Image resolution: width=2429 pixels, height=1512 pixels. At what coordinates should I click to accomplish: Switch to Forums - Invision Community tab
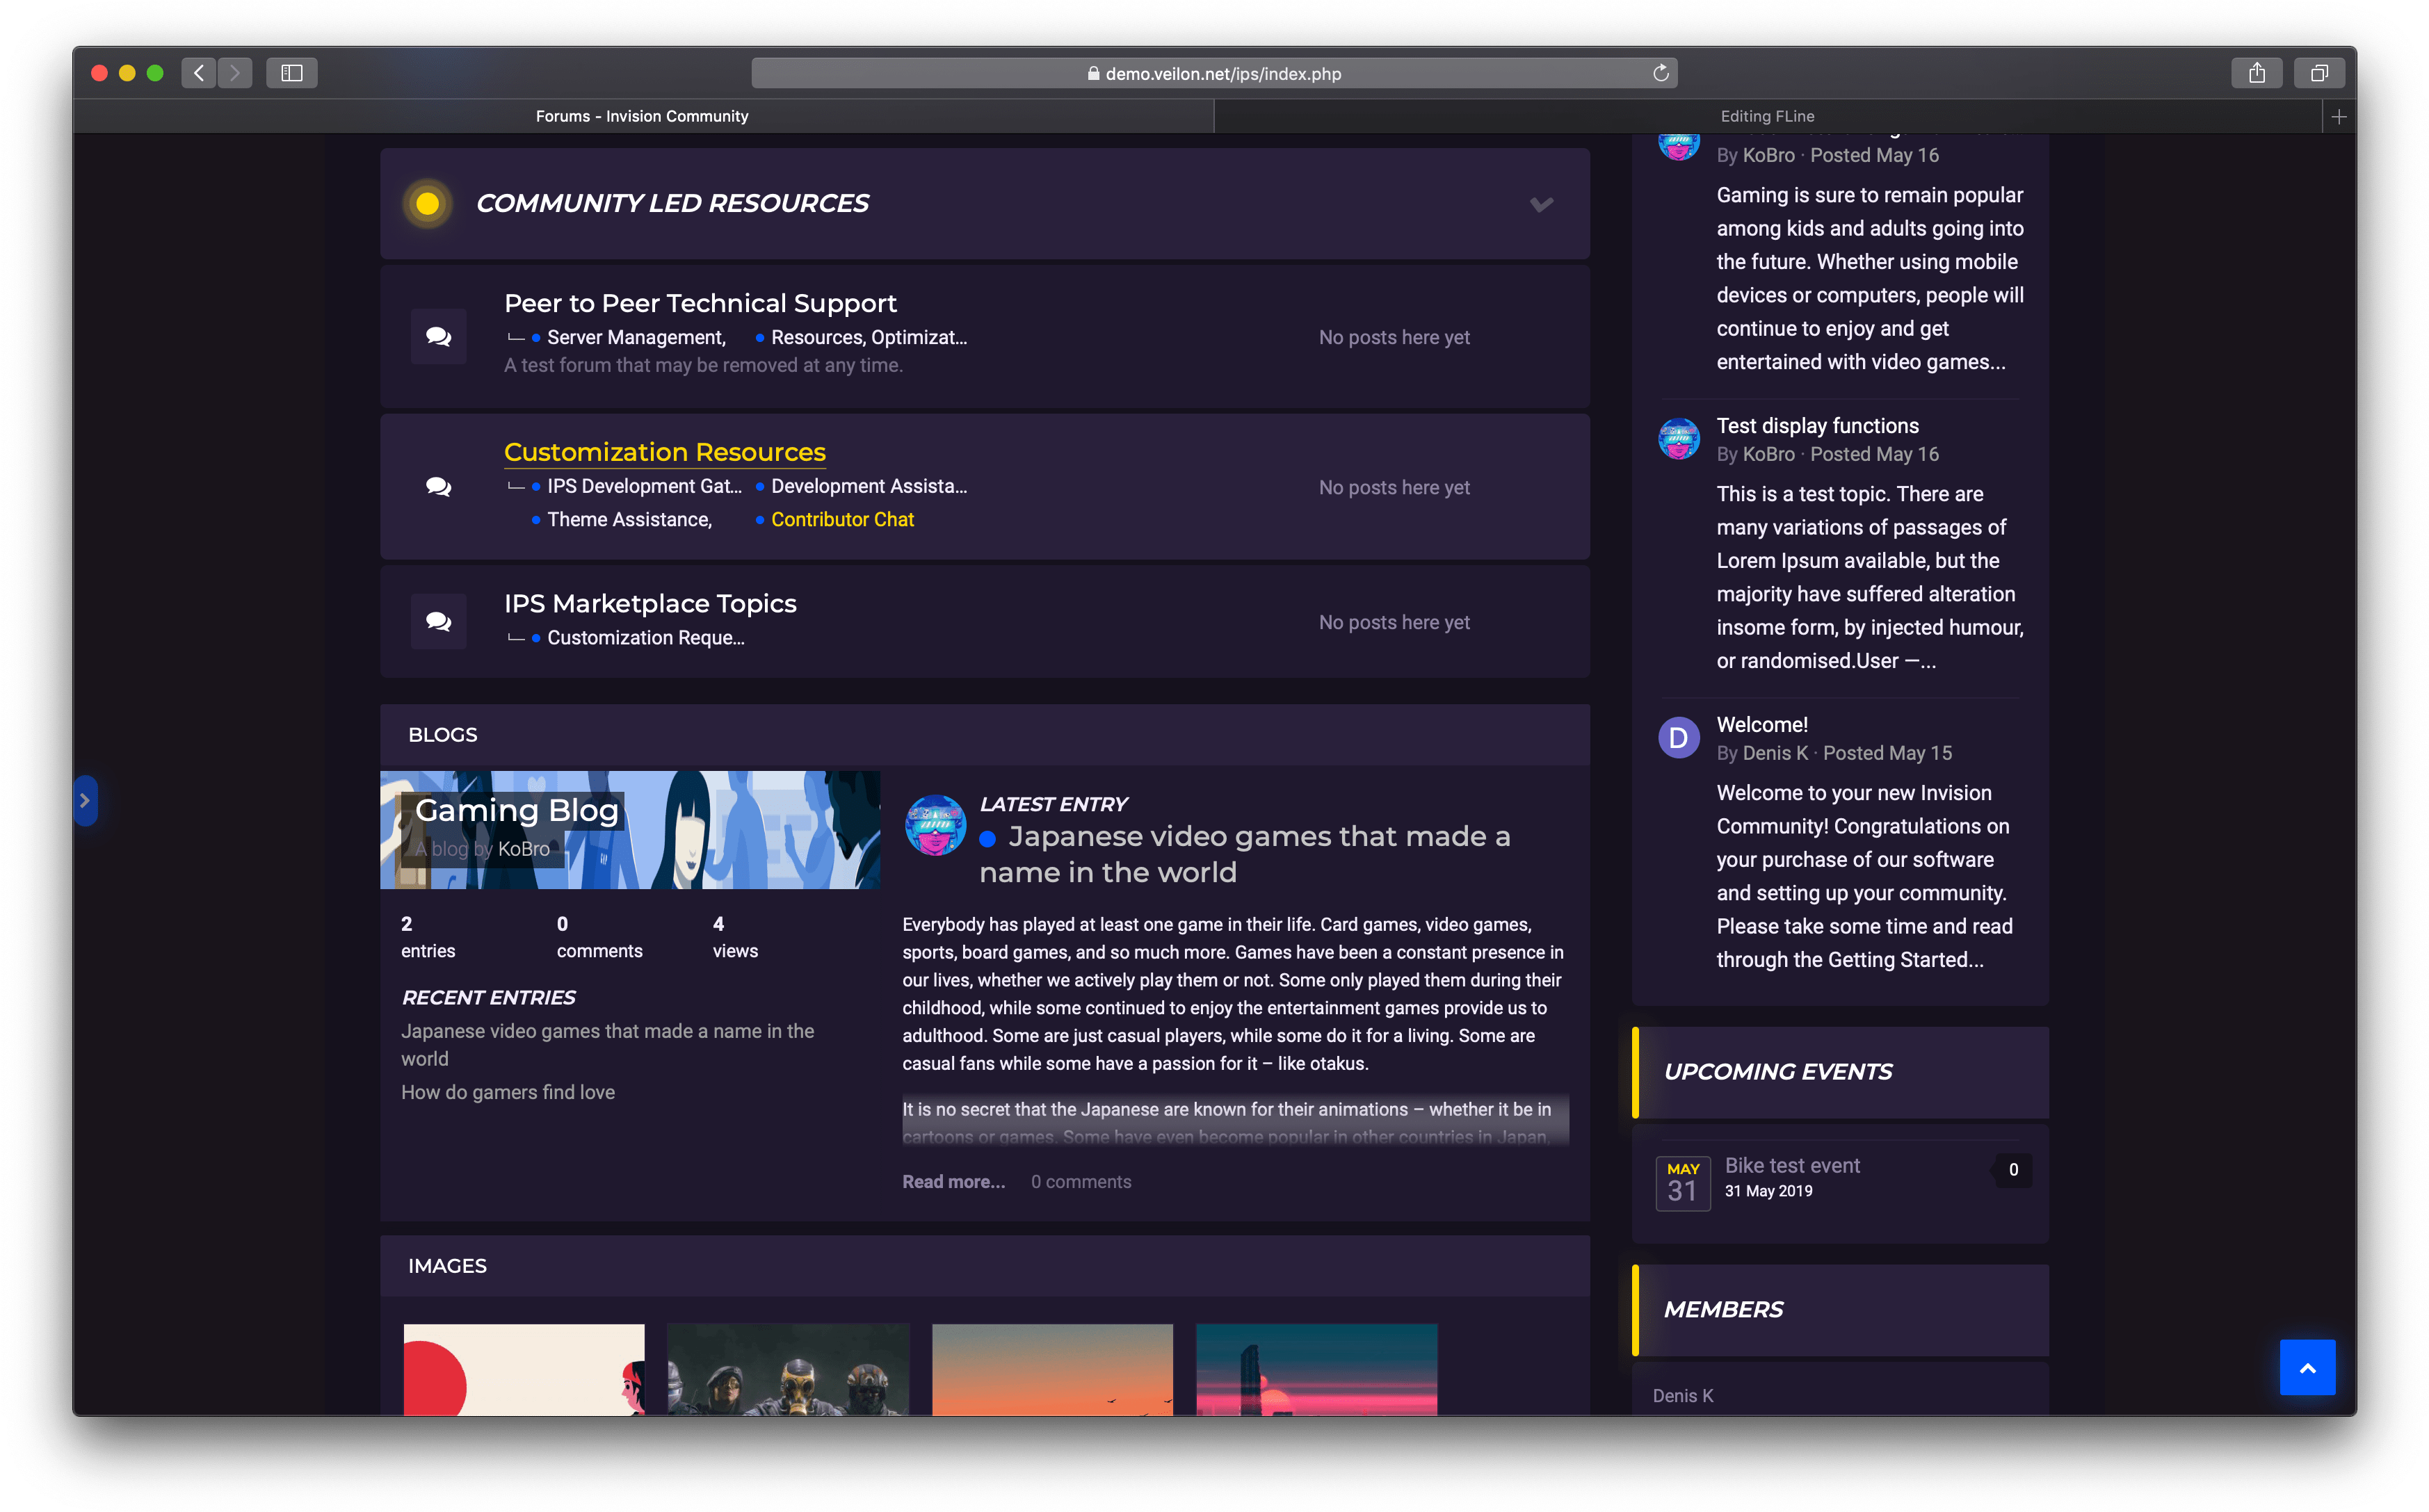642,116
